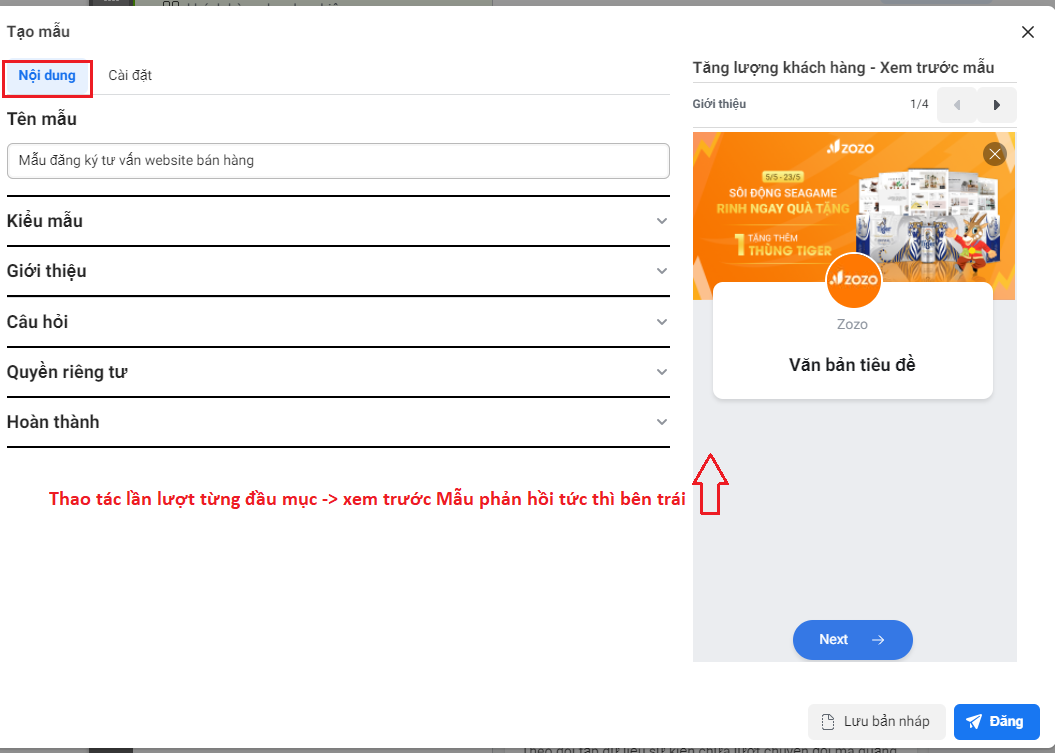Click the next preview page arrow
1055x753 pixels.
[996, 105]
